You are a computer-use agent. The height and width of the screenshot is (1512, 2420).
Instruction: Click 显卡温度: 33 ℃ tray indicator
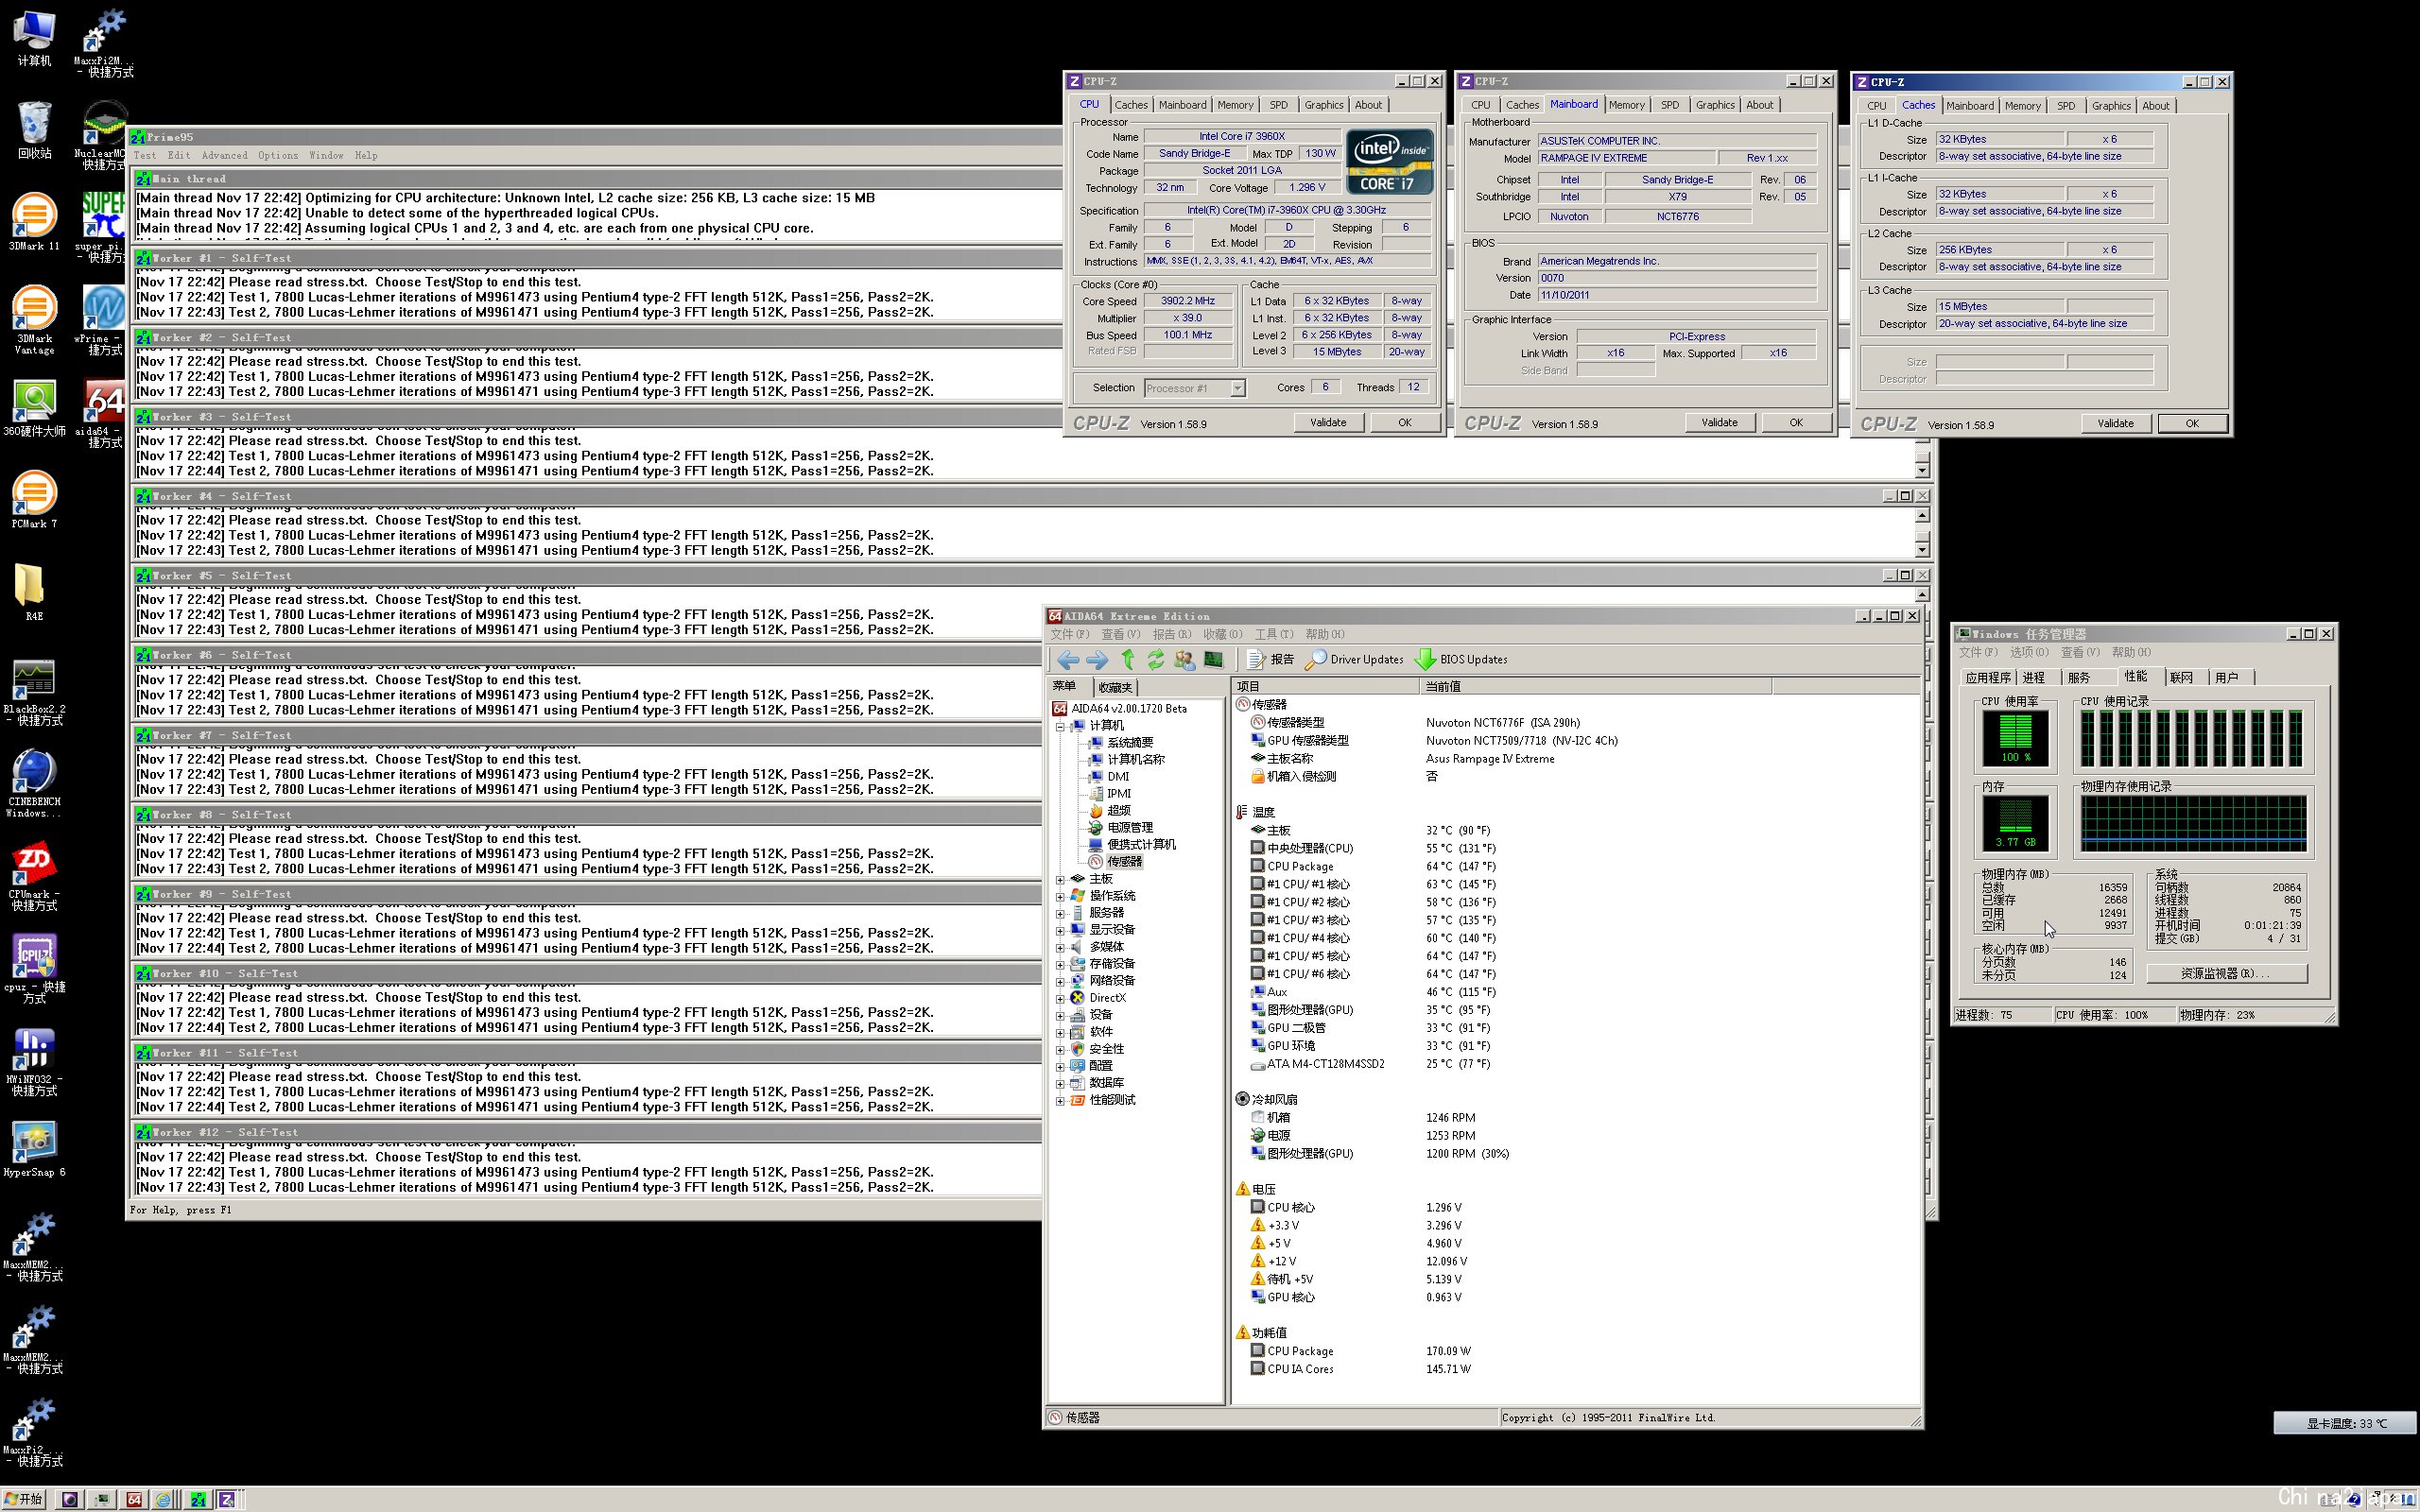(x=2345, y=1423)
